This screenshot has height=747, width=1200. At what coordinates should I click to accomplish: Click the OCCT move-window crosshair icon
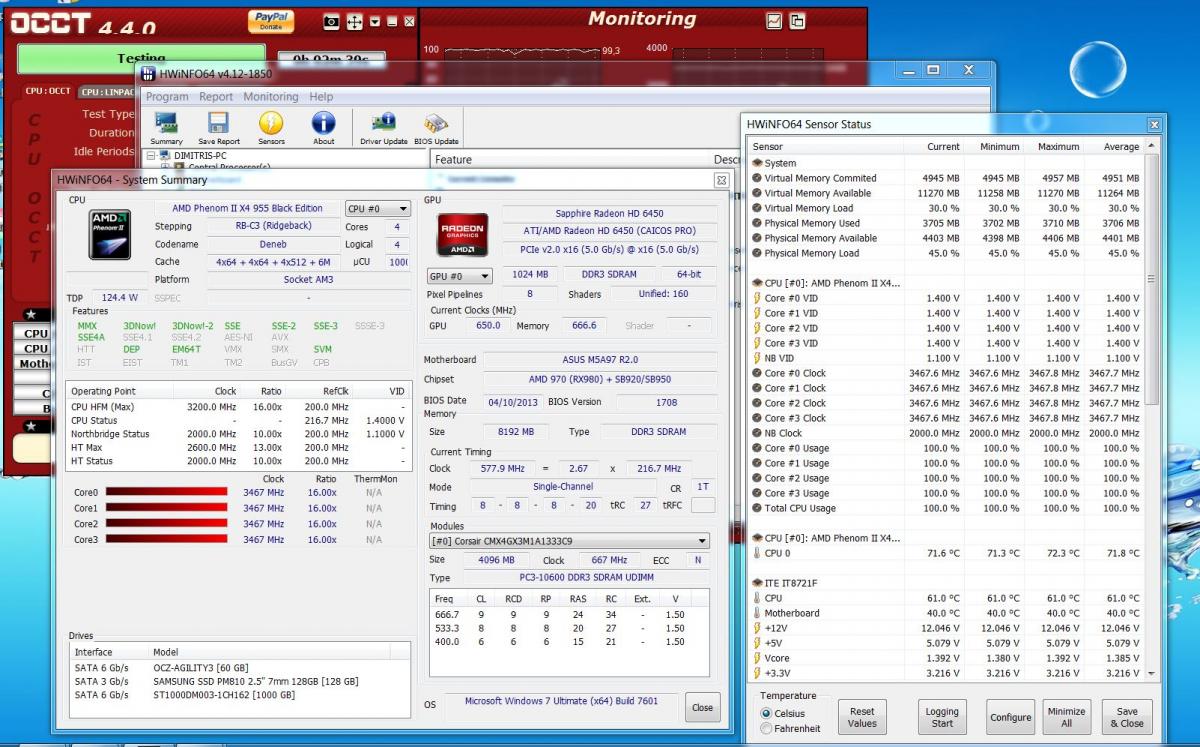[x=354, y=21]
